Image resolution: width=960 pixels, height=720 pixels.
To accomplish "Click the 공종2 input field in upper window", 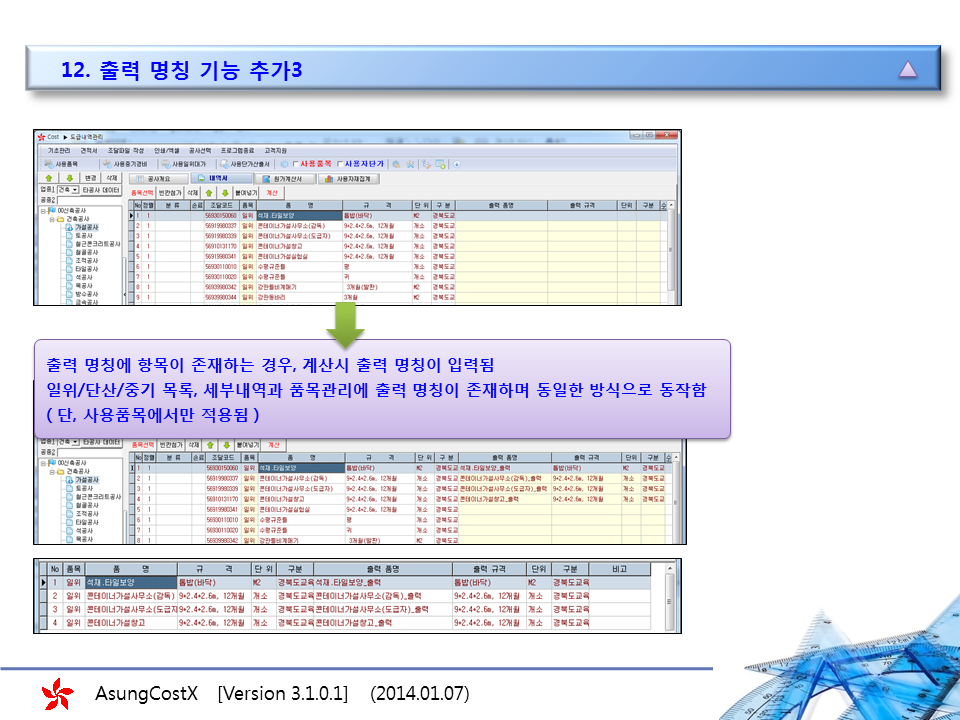I will (x=90, y=200).
